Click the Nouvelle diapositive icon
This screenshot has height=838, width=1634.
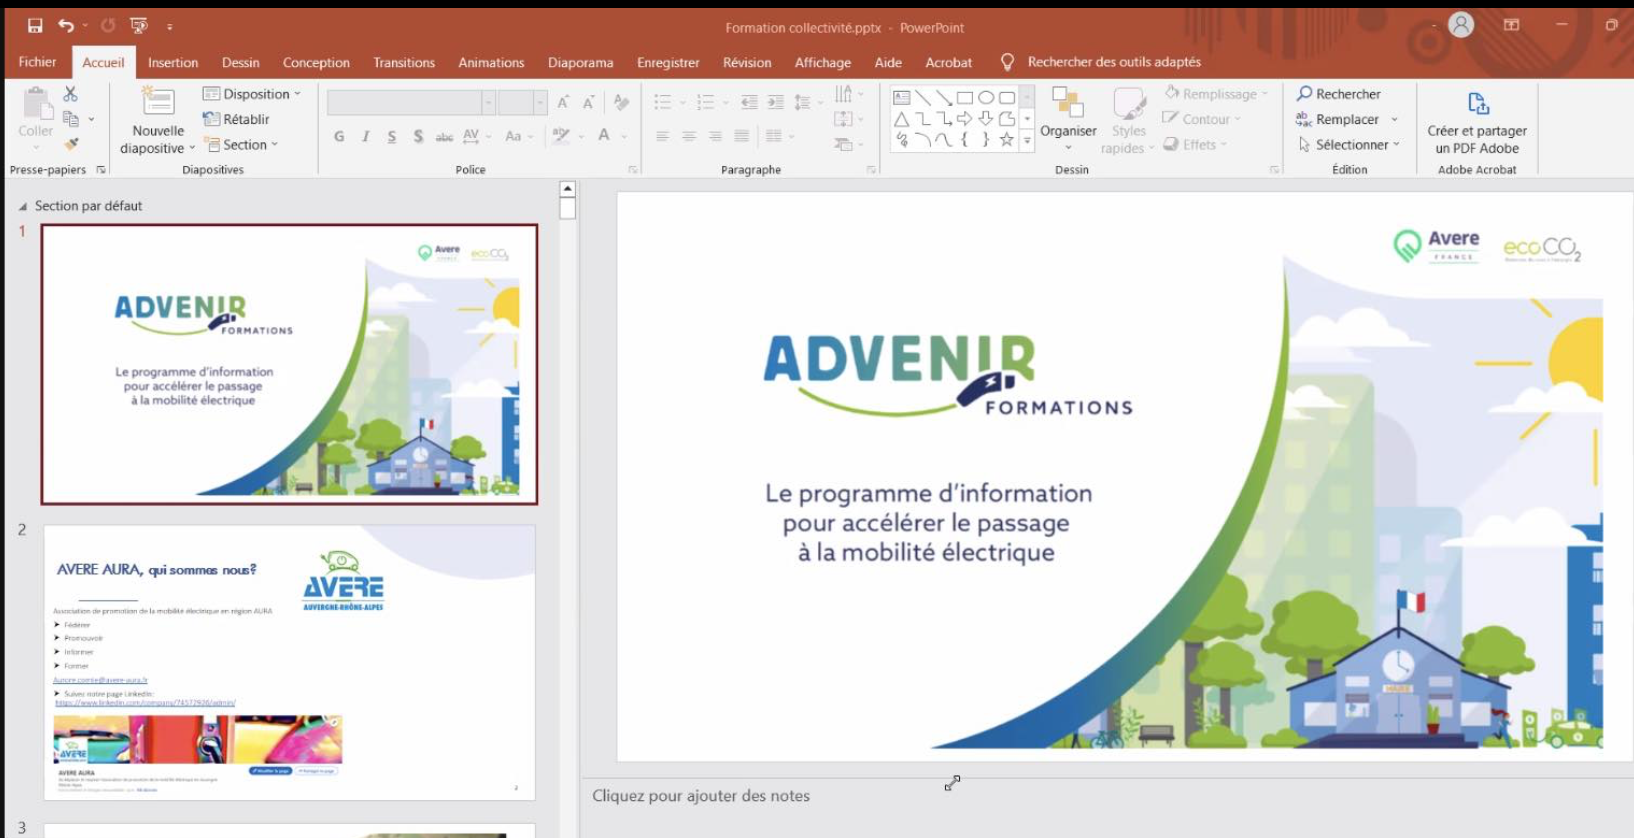(x=158, y=103)
